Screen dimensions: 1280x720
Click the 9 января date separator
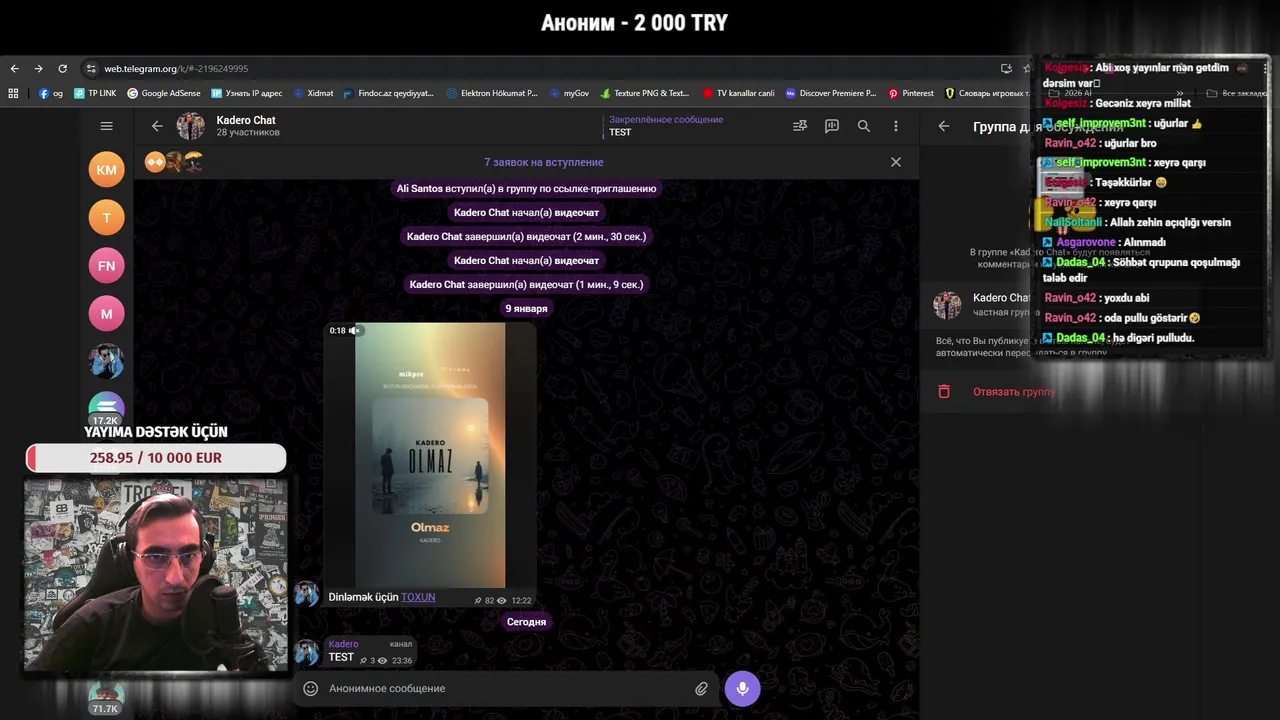point(526,308)
